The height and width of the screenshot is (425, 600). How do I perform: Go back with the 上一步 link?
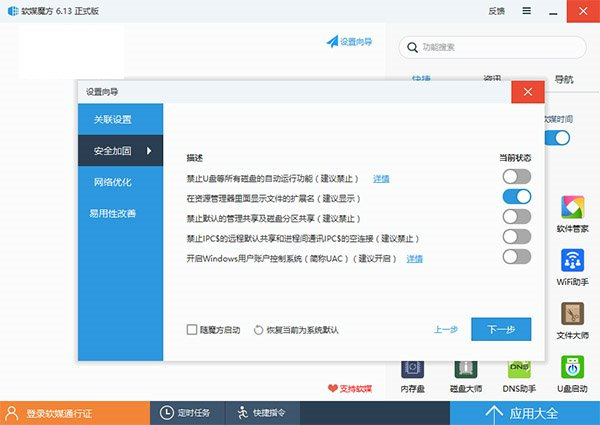click(446, 329)
